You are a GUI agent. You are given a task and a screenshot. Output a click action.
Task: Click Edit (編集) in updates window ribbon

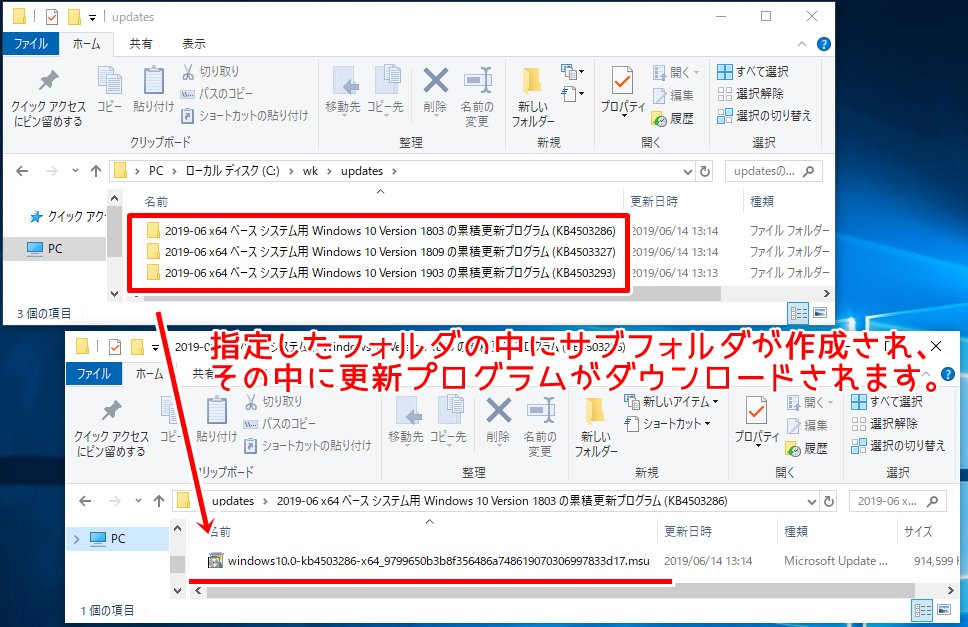[674, 95]
